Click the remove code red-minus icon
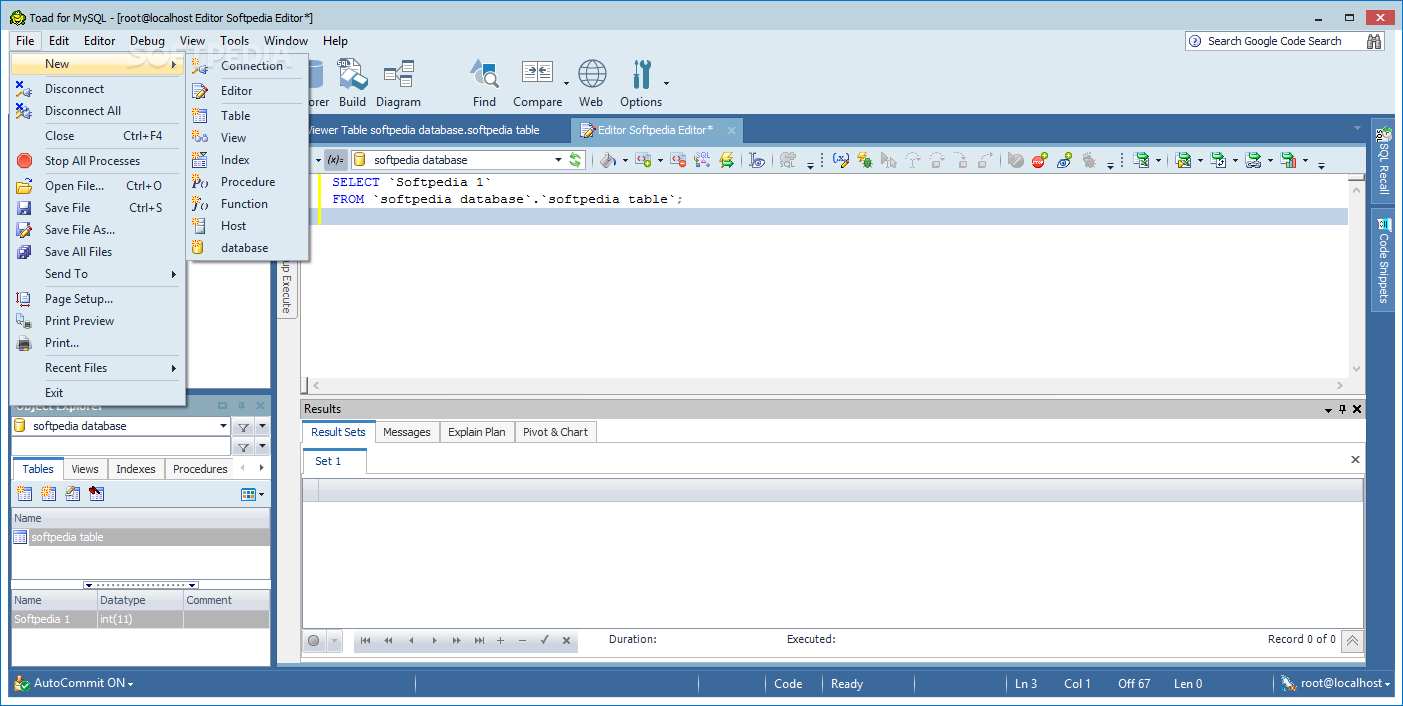The width and height of the screenshot is (1403, 706). (x=678, y=160)
